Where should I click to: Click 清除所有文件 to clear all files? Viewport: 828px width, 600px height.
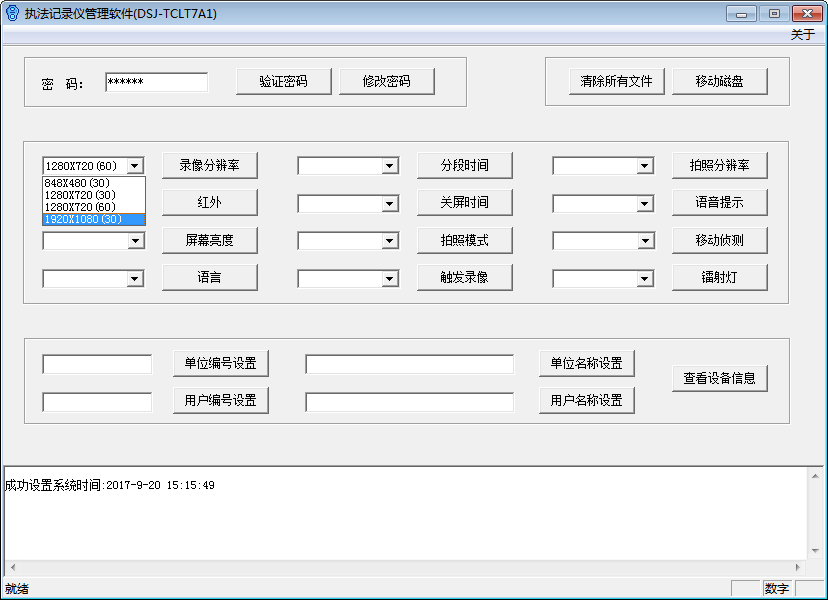(x=616, y=82)
